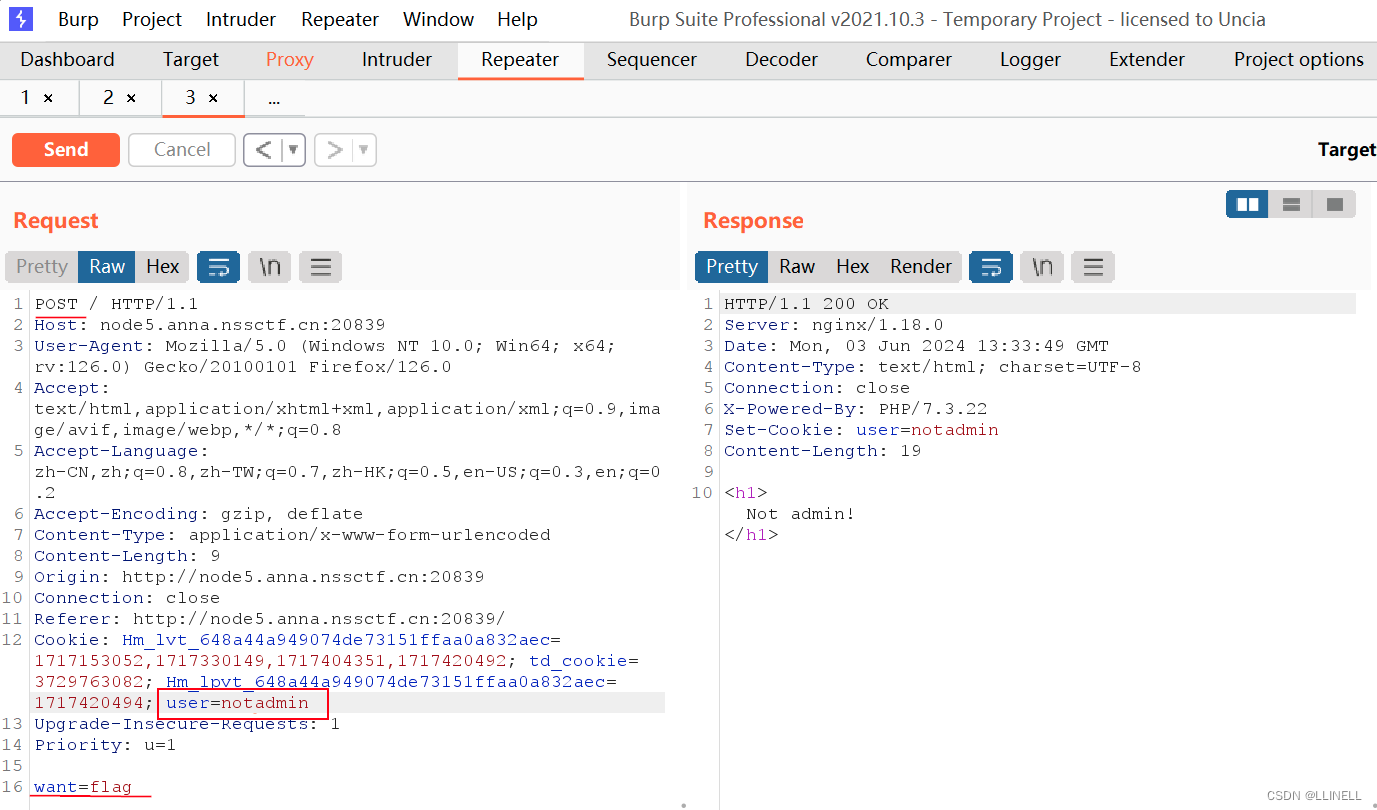Toggle show non-printable characters in Response pane
Screen dimensions: 1377x810
(1042, 266)
